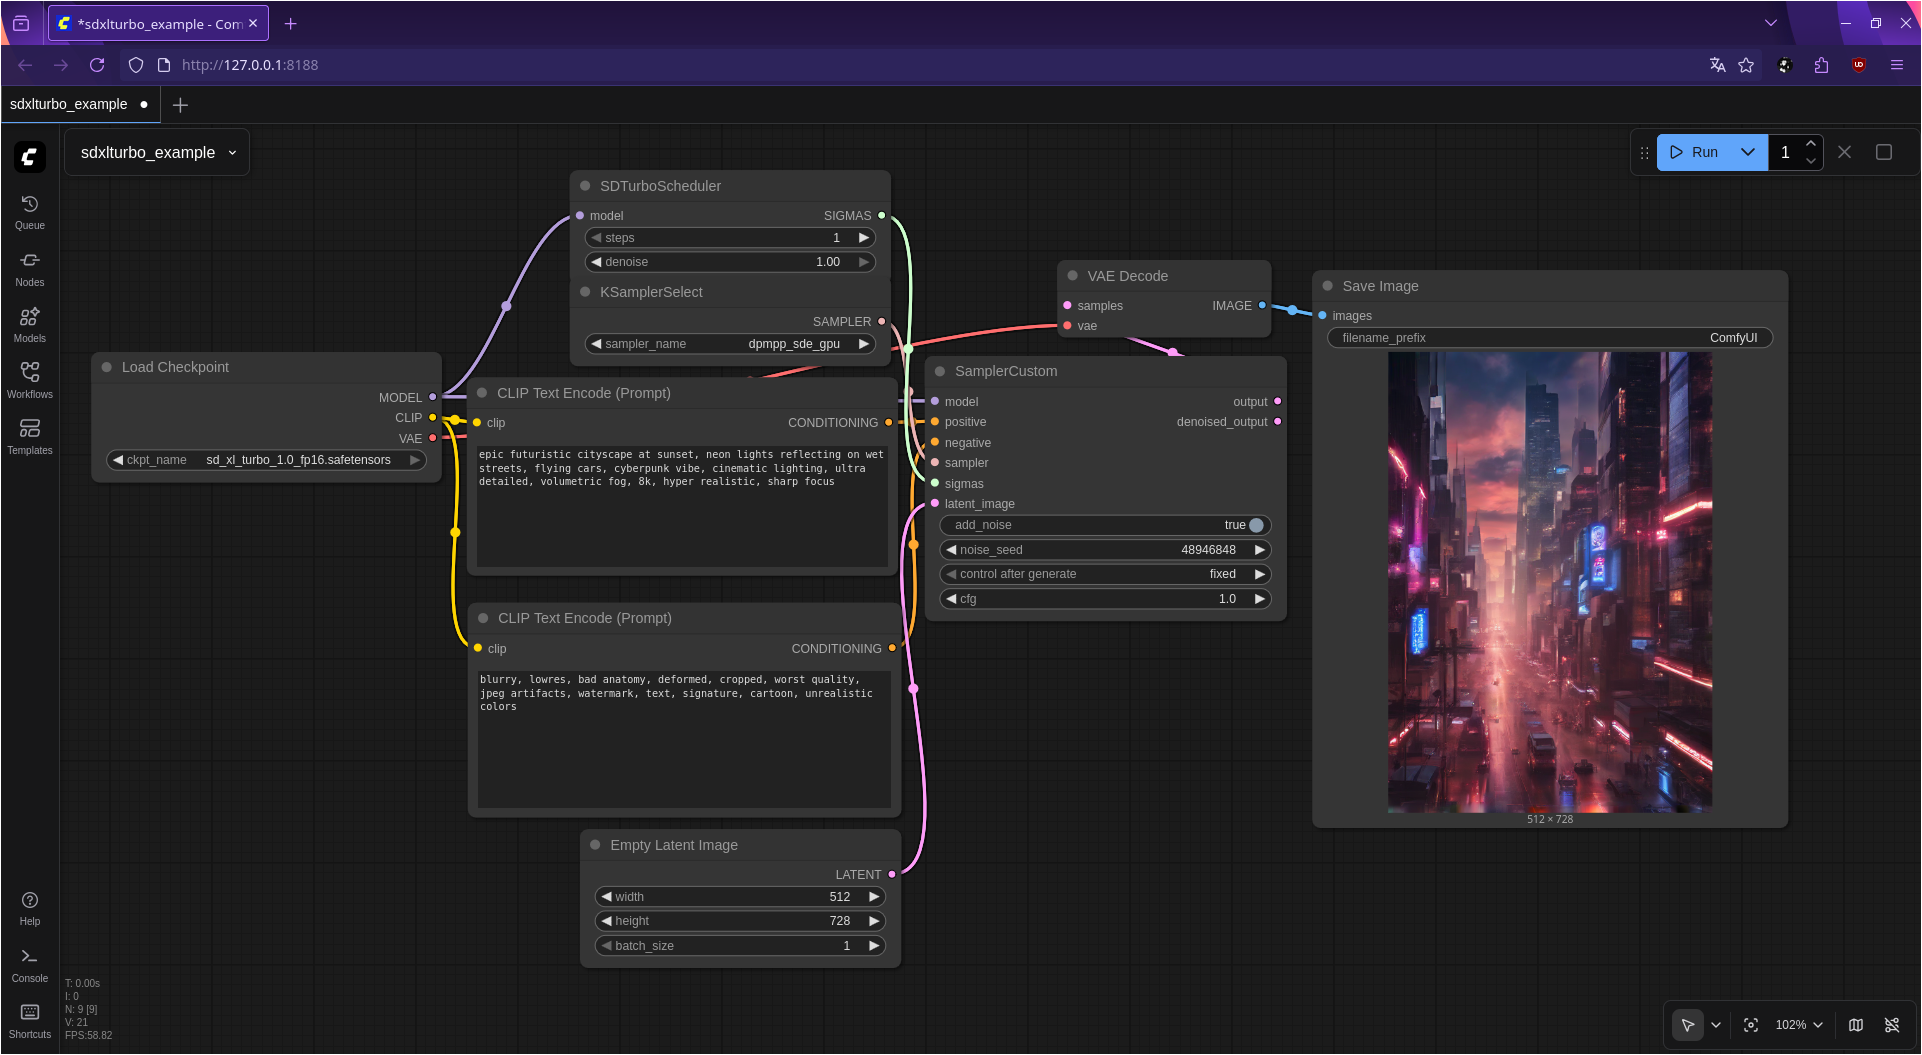Open the Nodes library panel
Screen dimensions: 1922x1055
pos(29,267)
